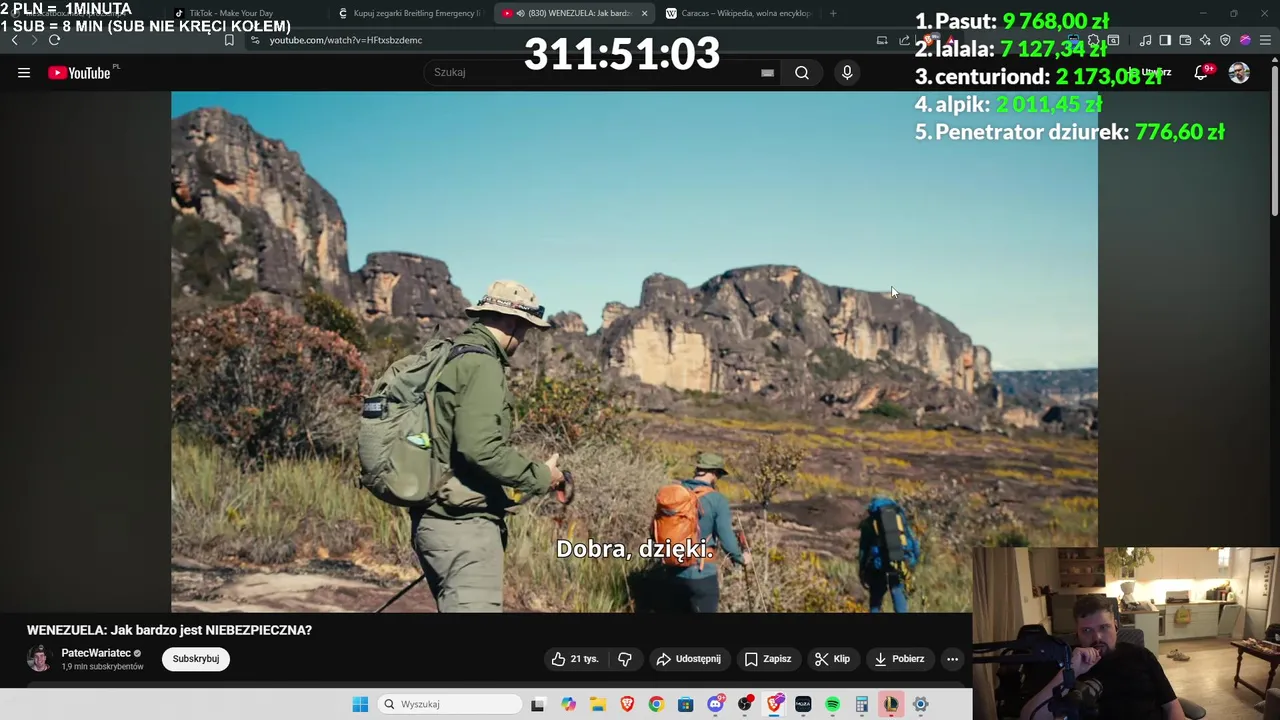Open Spotify from the taskbar
The width and height of the screenshot is (1280, 720).
click(832, 704)
